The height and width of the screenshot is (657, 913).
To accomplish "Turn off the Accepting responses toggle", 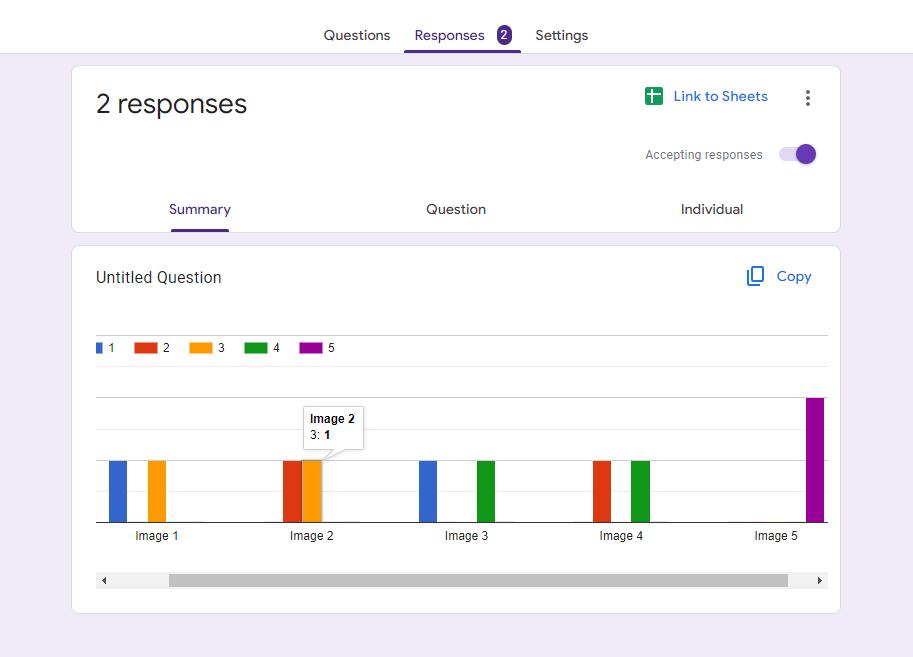I will pyautogui.click(x=798, y=154).
